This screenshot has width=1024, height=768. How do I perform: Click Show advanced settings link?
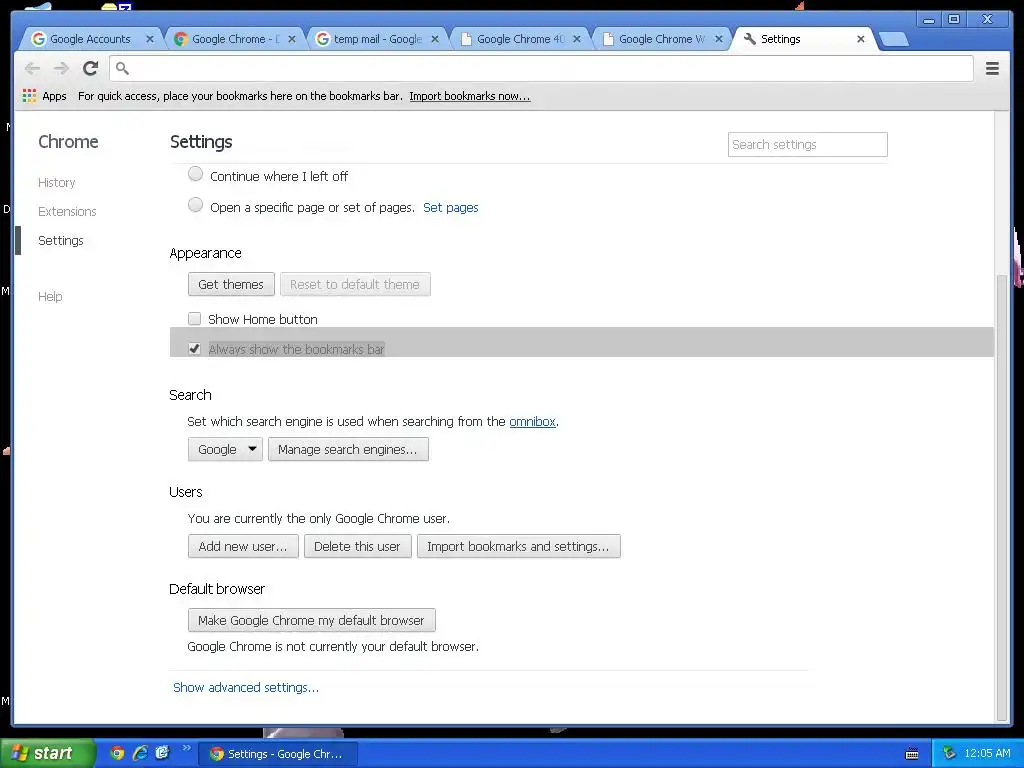coord(246,688)
